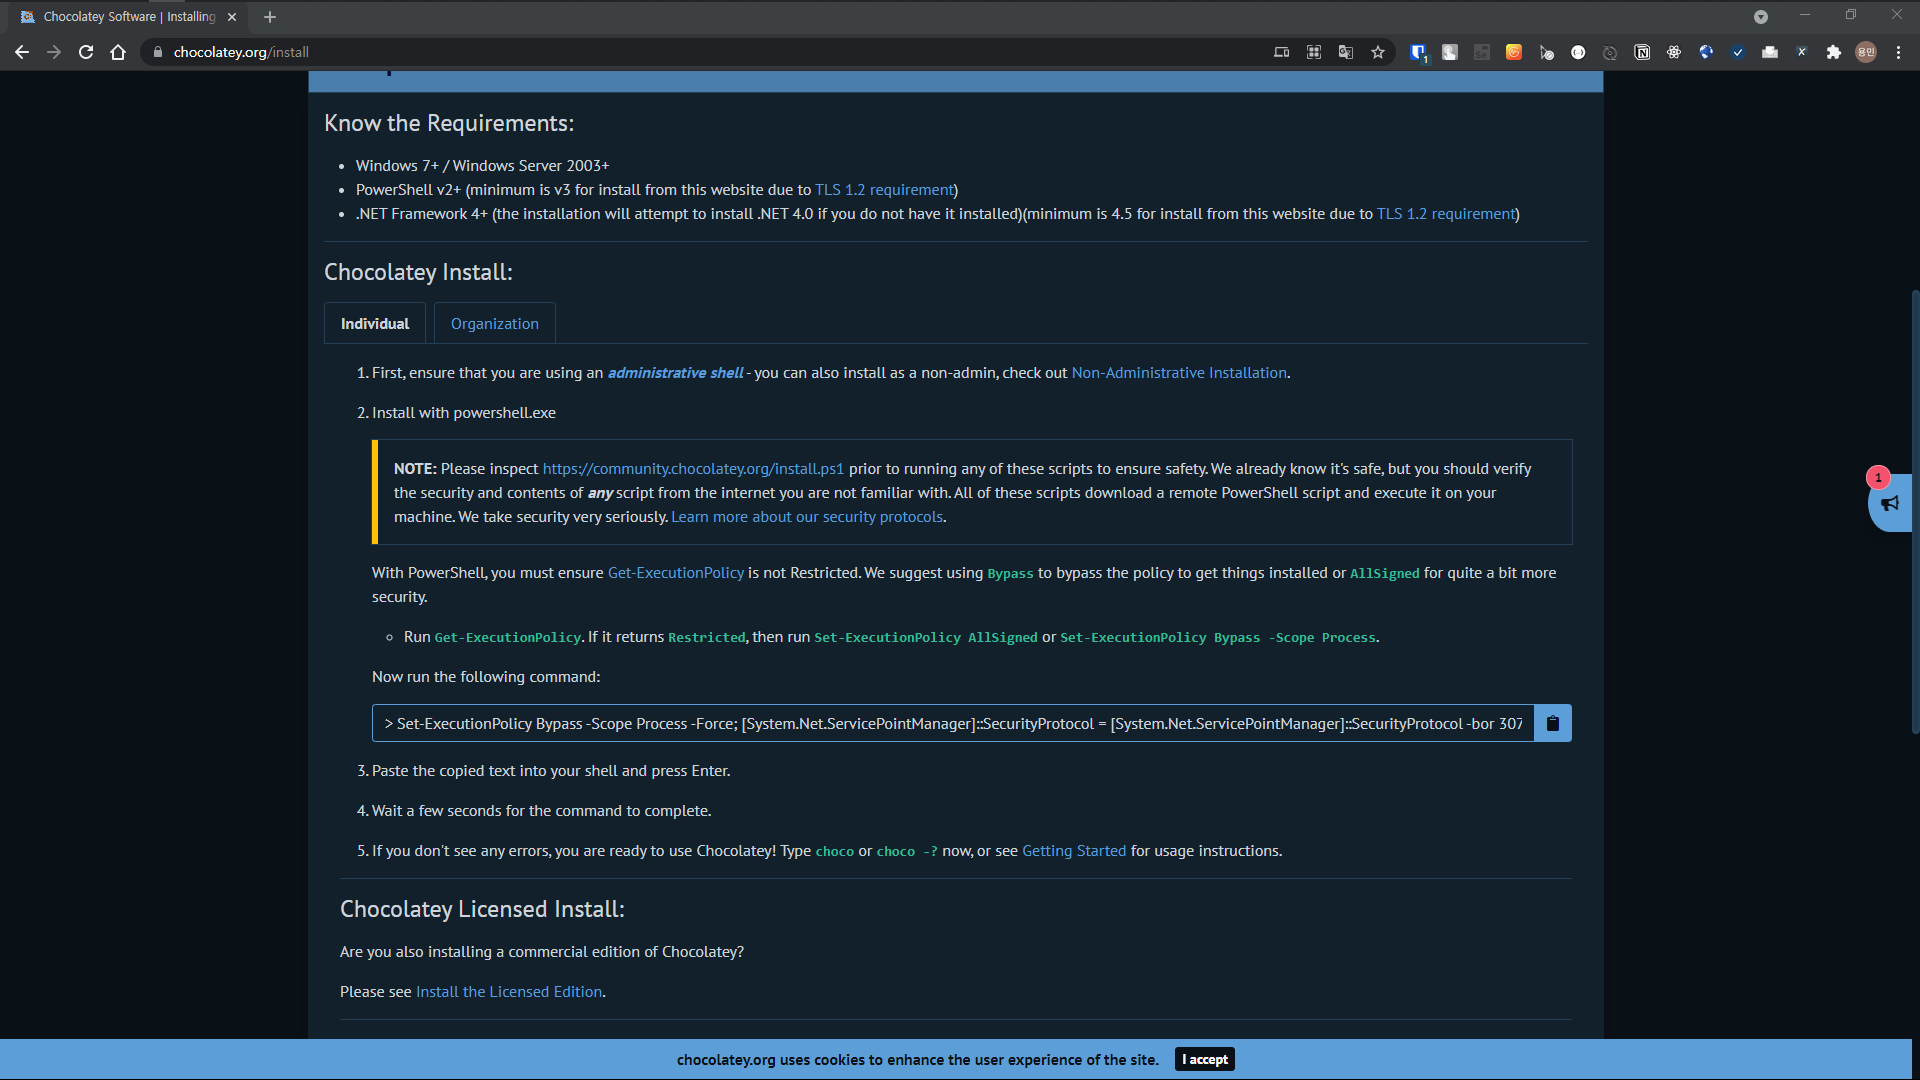Open Install the Licensed Edition link
1920x1080 pixels.
tap(509, 992)
